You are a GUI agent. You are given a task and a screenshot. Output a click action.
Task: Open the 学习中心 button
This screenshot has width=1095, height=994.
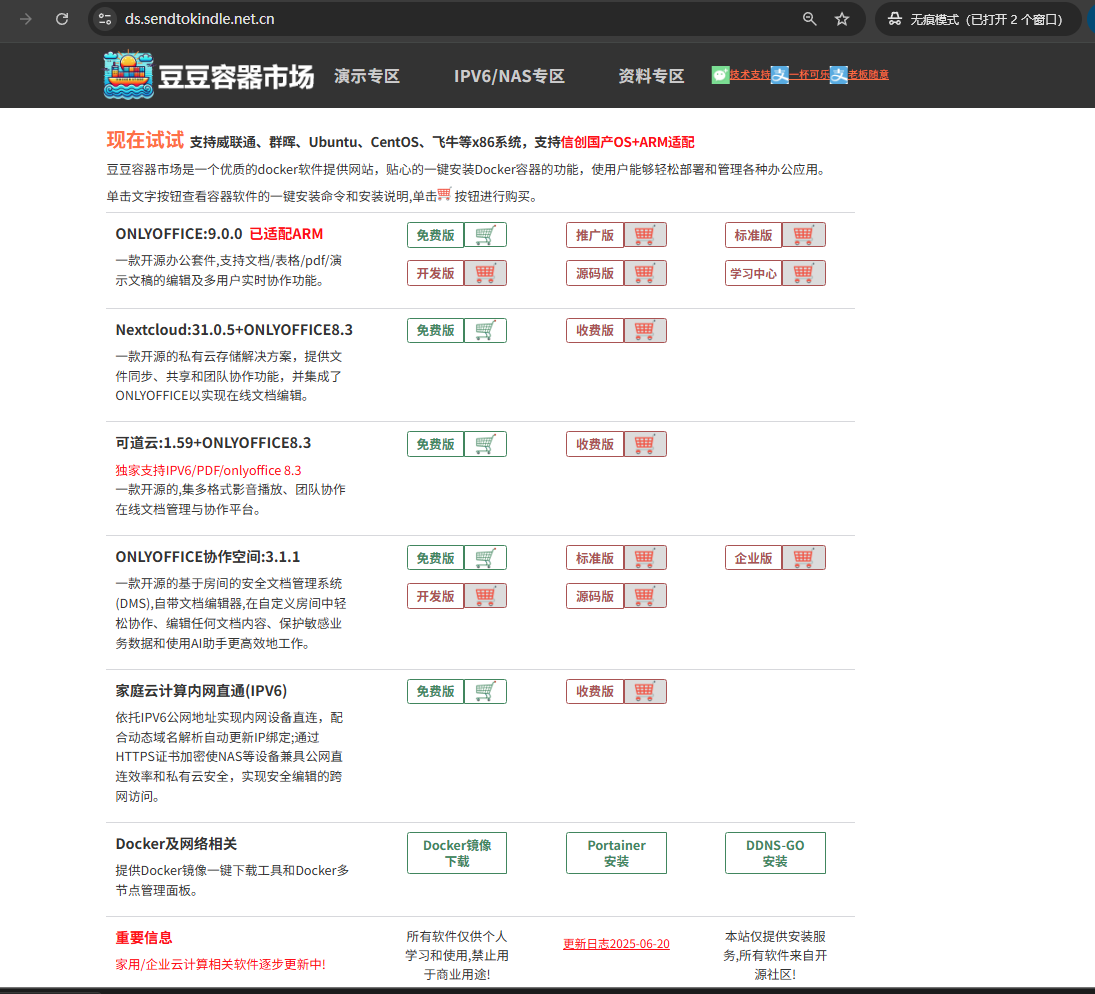tap(754, 273)
